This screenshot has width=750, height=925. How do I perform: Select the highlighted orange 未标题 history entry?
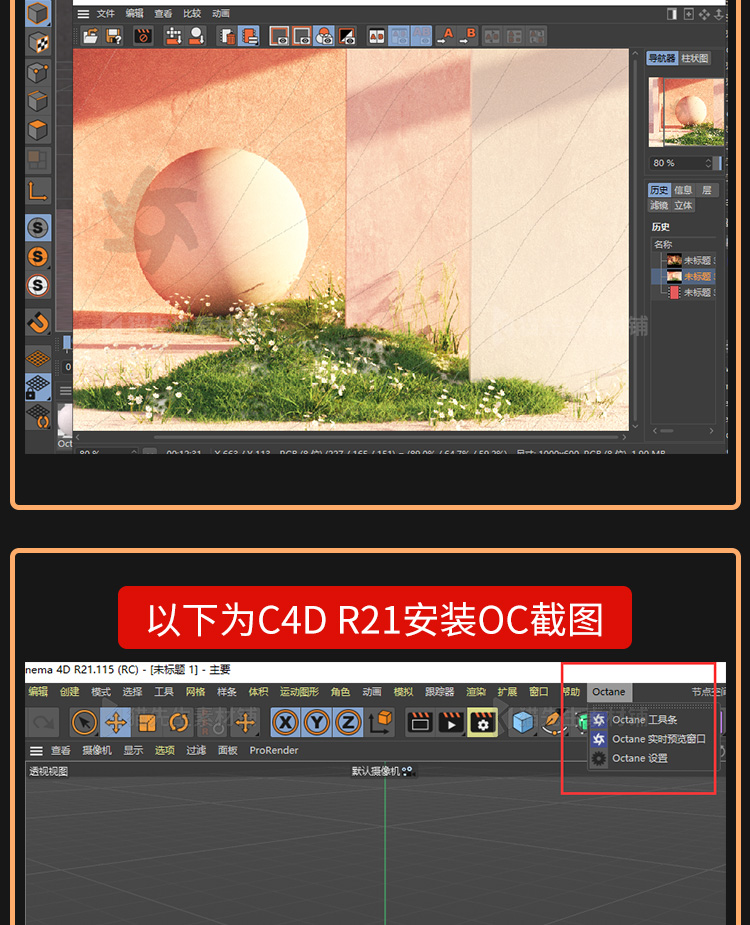pos(685,276)
